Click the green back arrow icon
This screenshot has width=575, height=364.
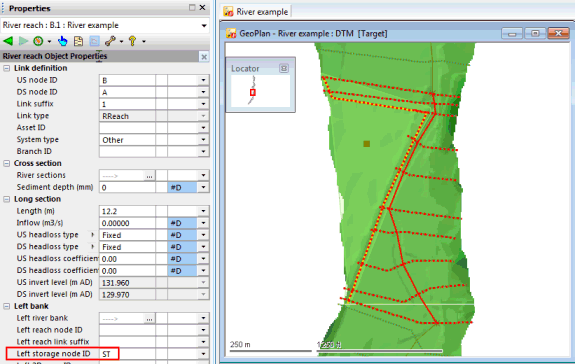coord(8,41)
